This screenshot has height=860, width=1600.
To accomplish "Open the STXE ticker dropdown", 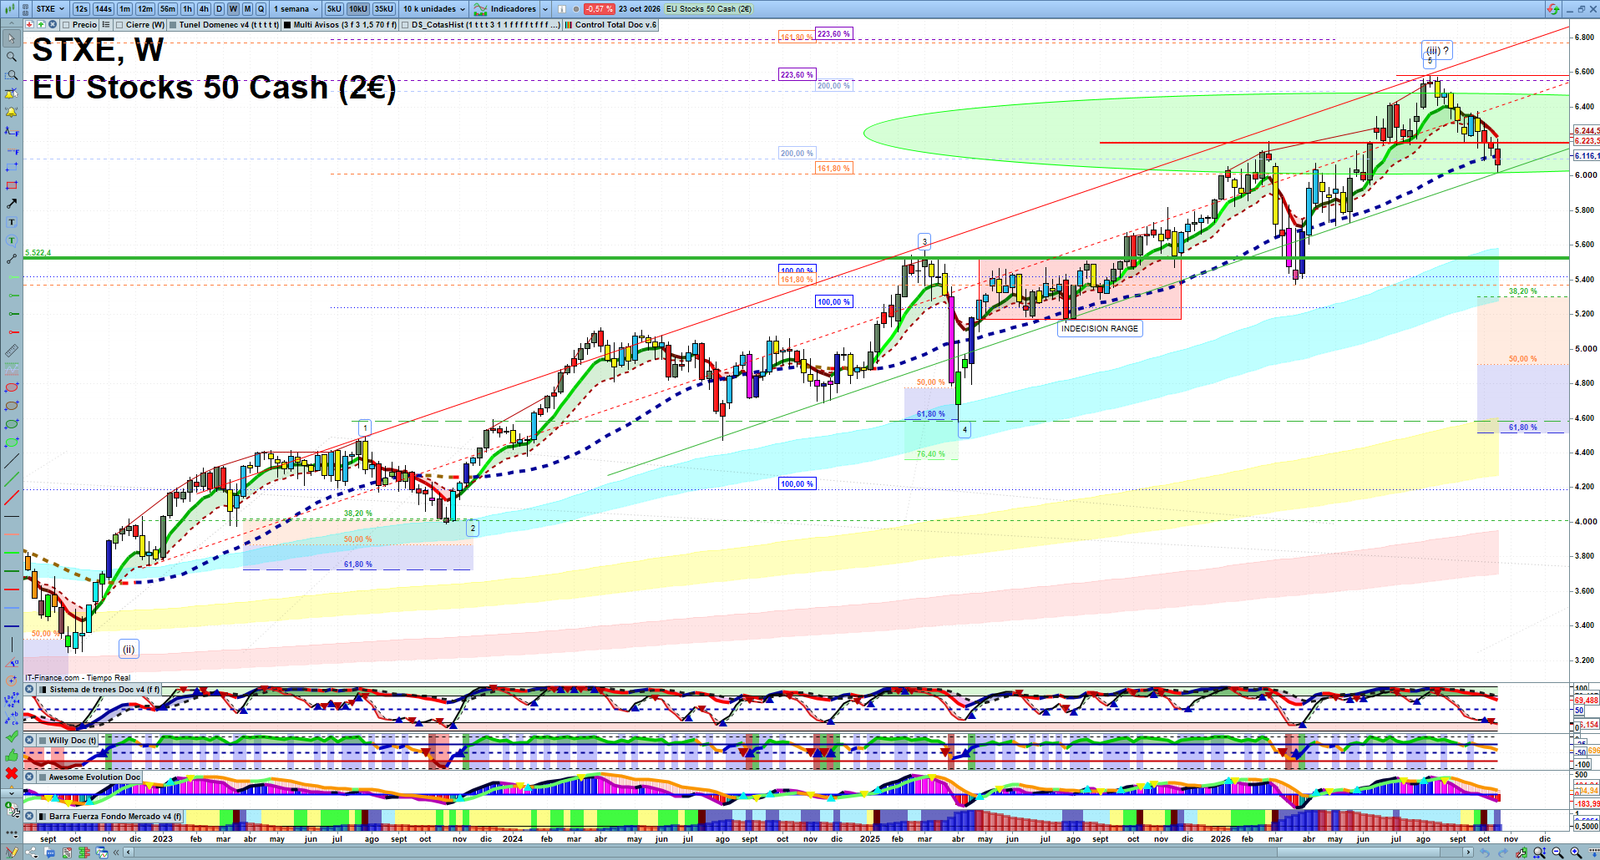I will (x=50, y=9).
